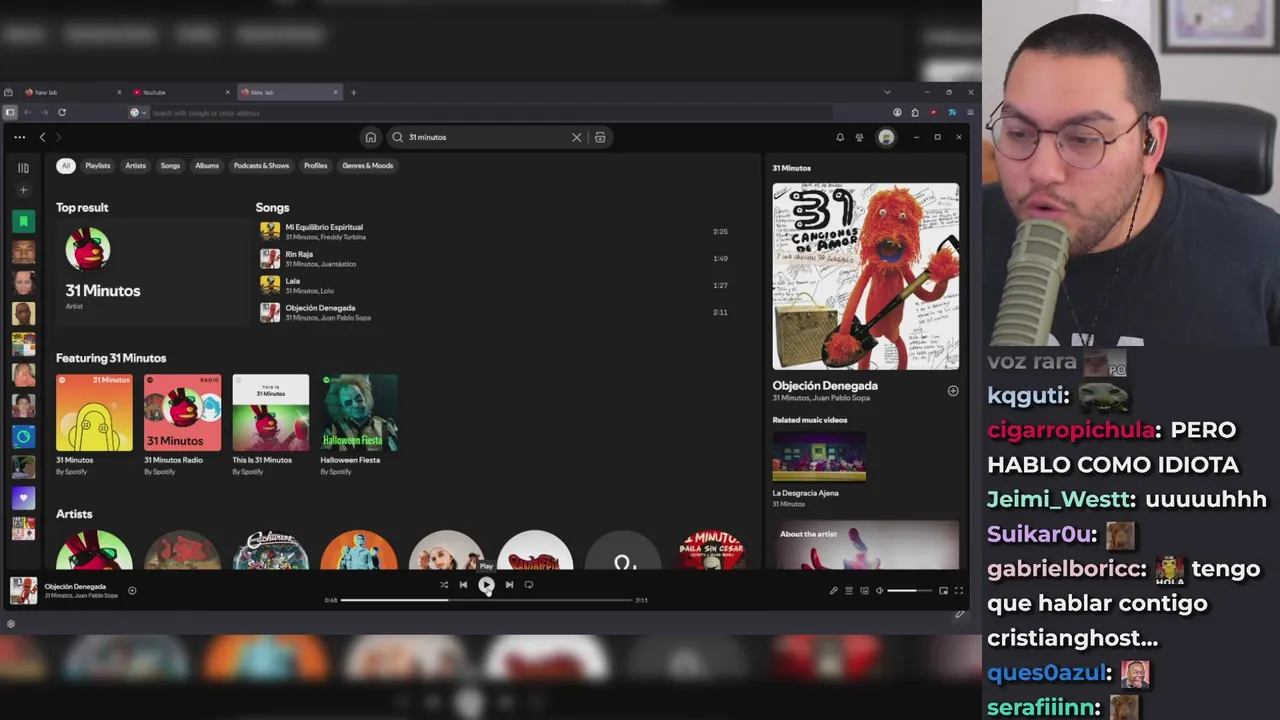Open purple heart playlist in sidebar
This screenshot has width=1280, height=720.
(x=23, y=497)
